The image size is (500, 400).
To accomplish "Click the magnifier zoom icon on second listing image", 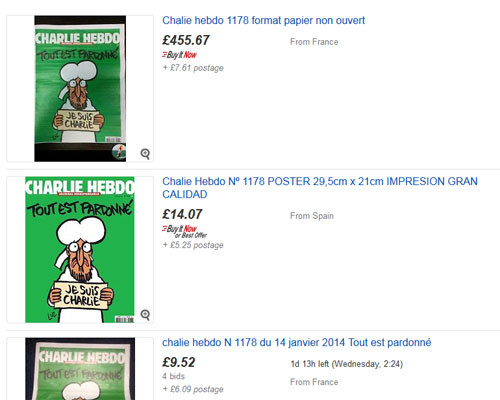I will coord(145,315).
